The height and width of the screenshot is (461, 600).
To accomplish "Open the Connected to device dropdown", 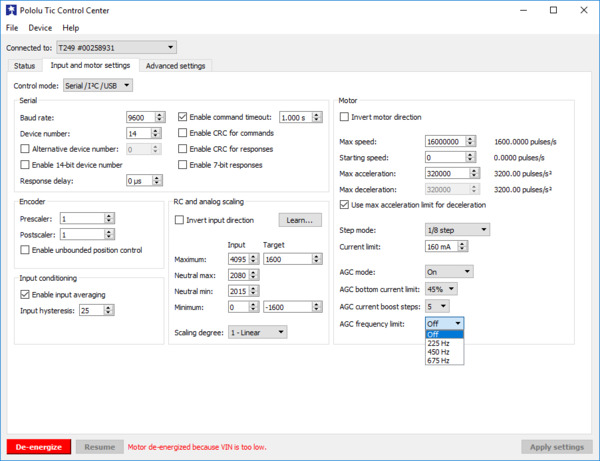I will tap(116, 47).
